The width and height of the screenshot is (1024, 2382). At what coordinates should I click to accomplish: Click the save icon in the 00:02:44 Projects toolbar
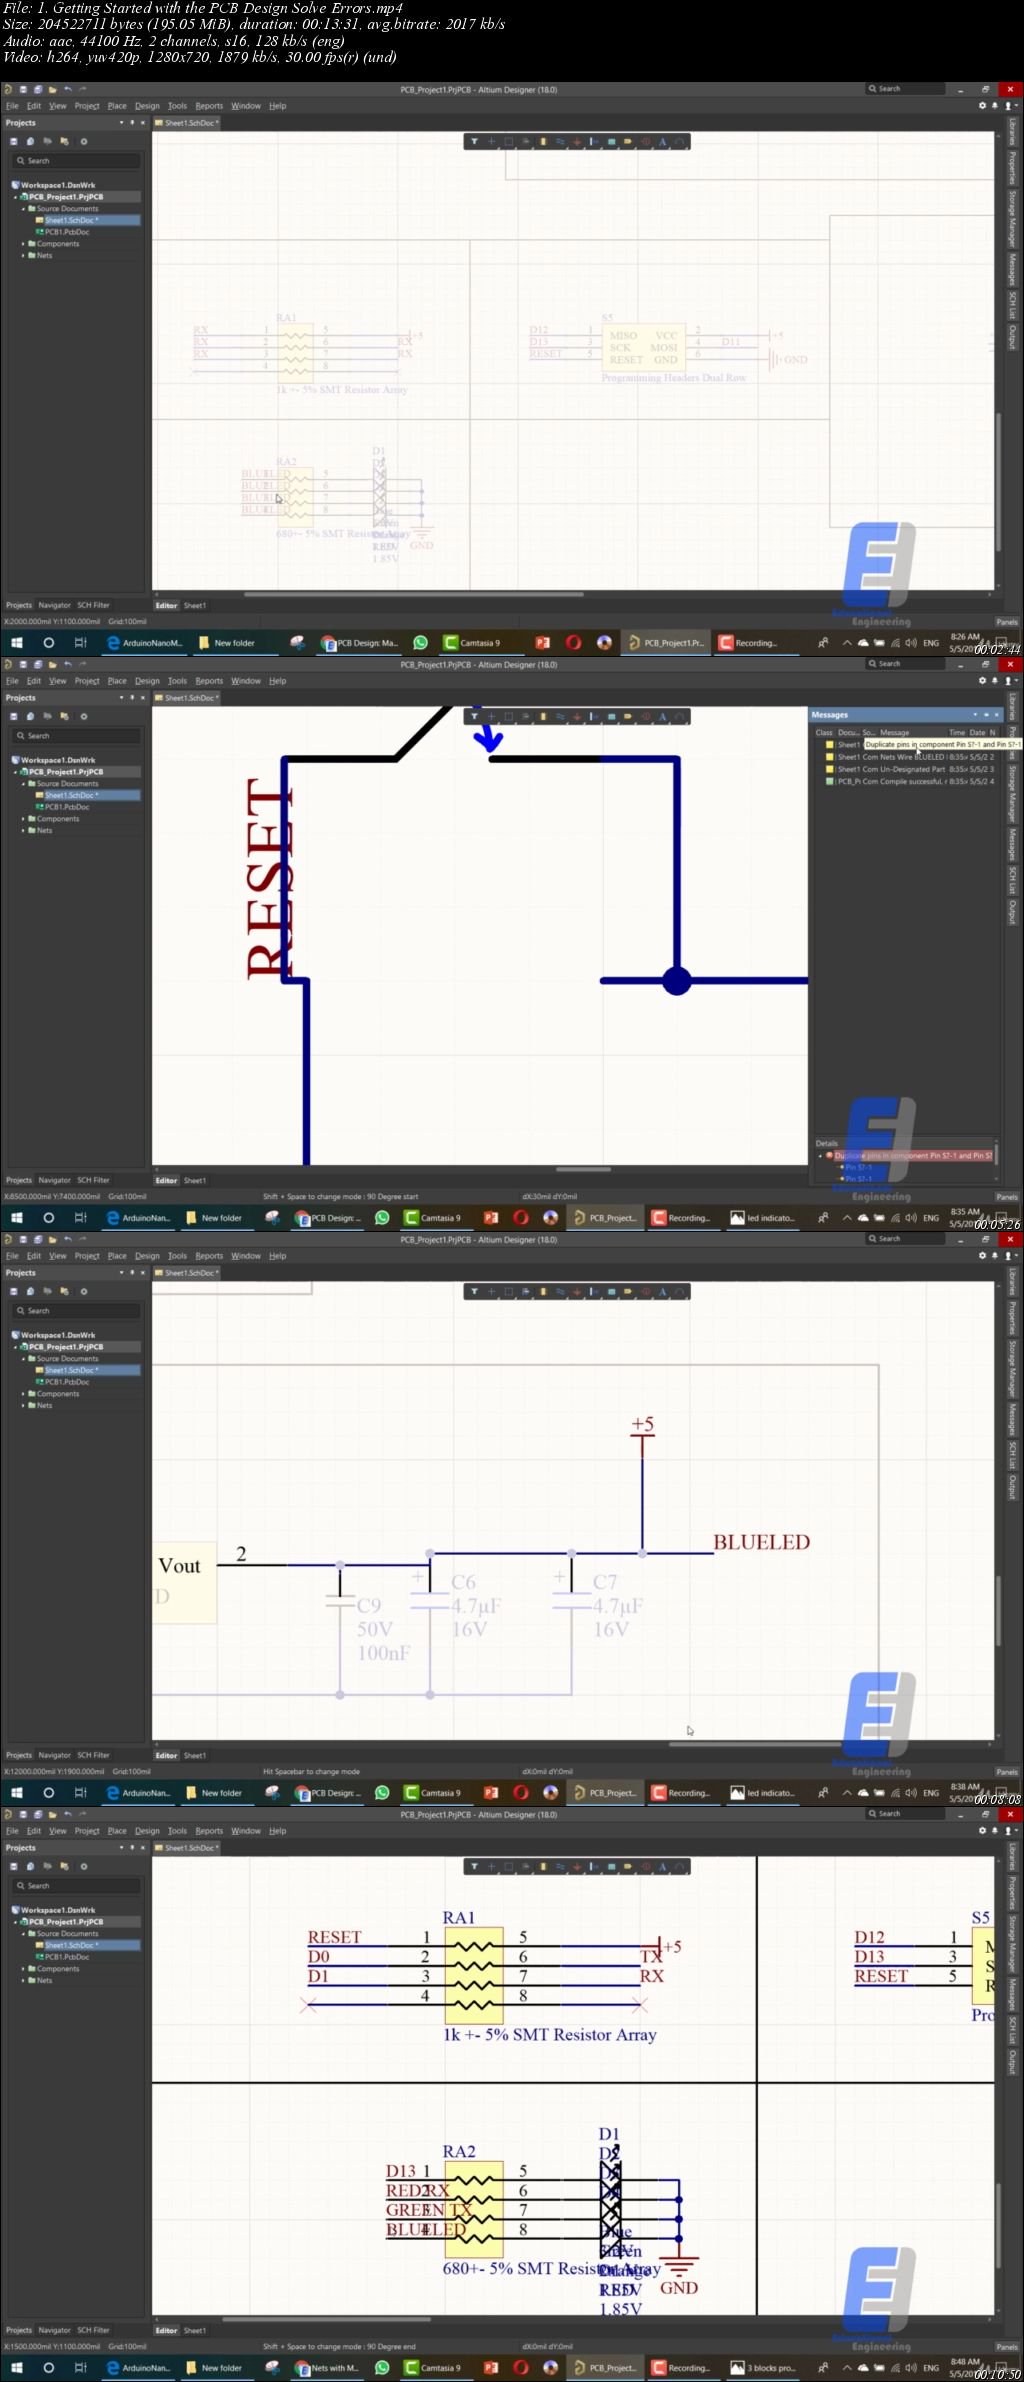pos(14,141)
